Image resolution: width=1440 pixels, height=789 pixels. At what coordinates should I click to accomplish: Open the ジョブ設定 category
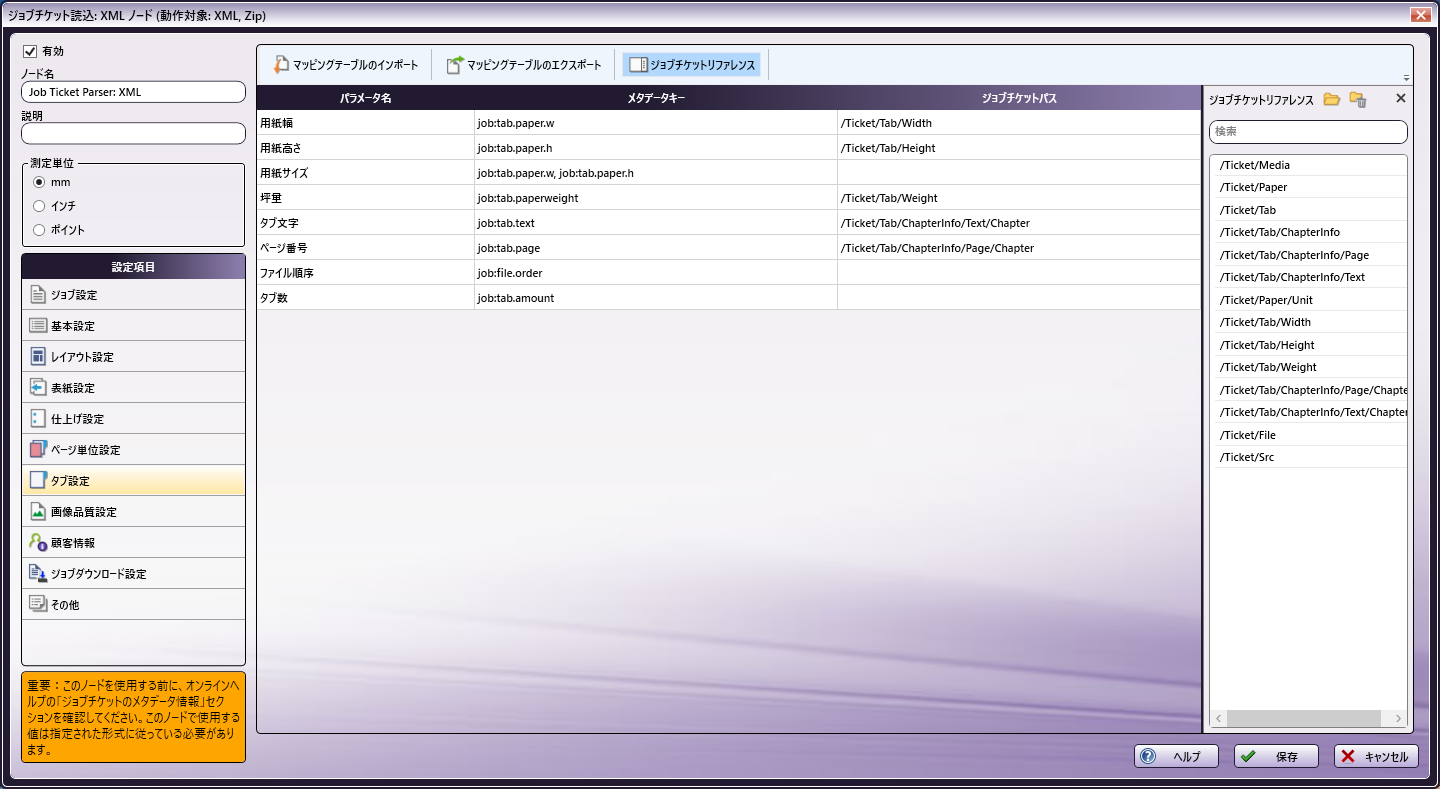point(133,295)
